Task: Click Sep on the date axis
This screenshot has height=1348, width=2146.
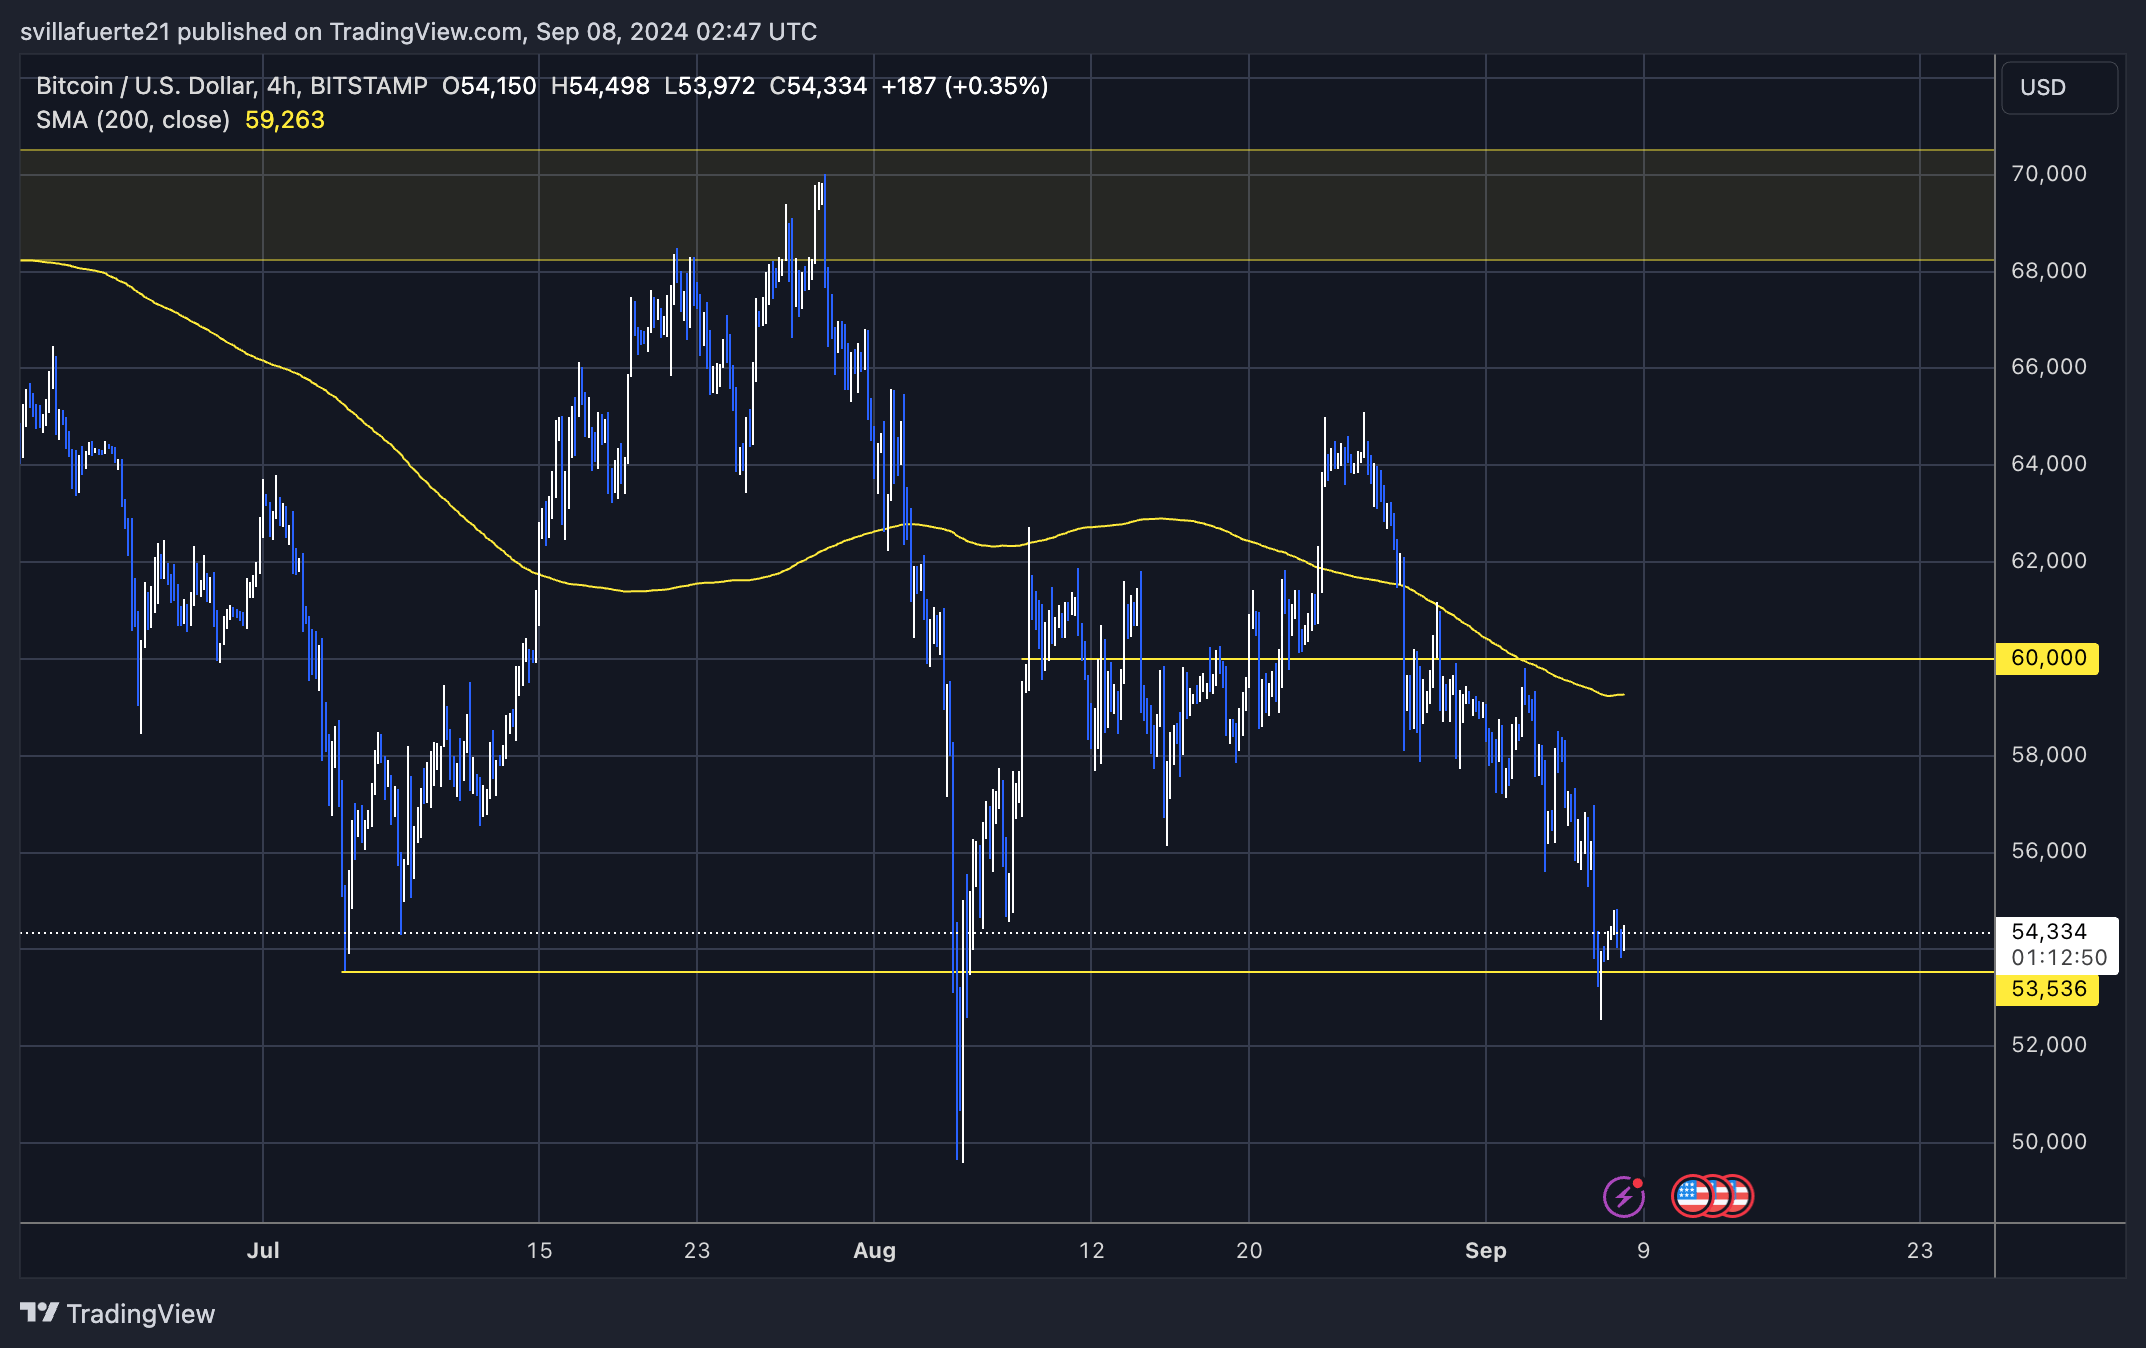Action: (x=1486, y=1250)
